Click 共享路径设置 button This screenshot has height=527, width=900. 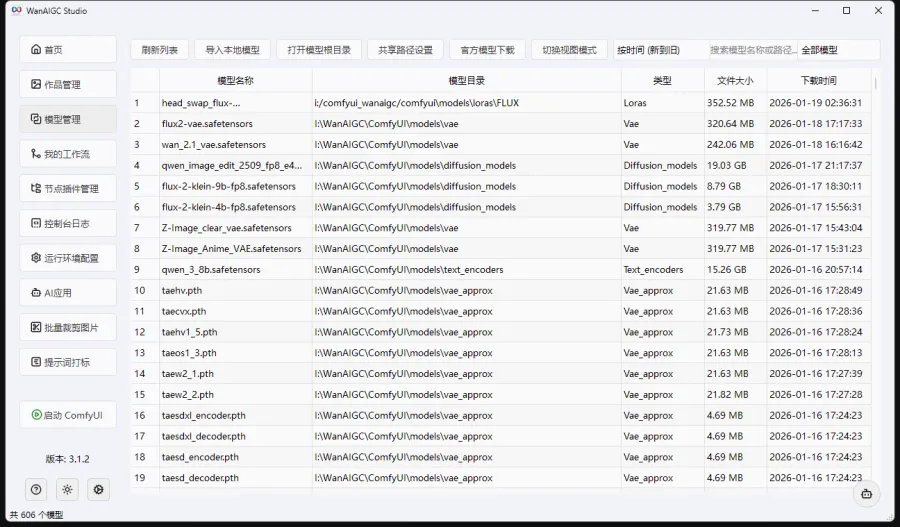coord(405,50)
